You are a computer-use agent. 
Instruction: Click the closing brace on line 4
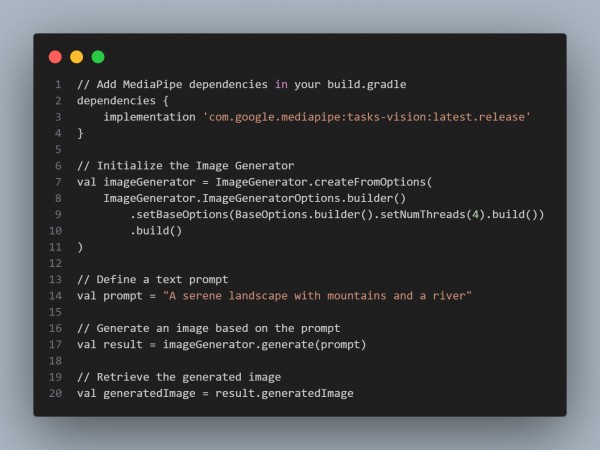coord(80,133)
